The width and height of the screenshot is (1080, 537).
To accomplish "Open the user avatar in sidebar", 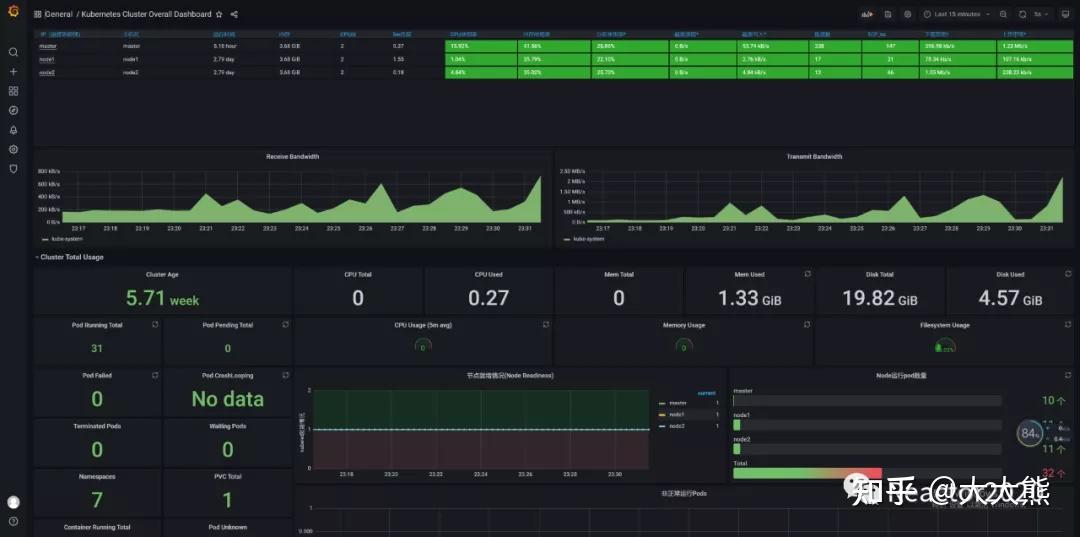I will coord(13,502).
